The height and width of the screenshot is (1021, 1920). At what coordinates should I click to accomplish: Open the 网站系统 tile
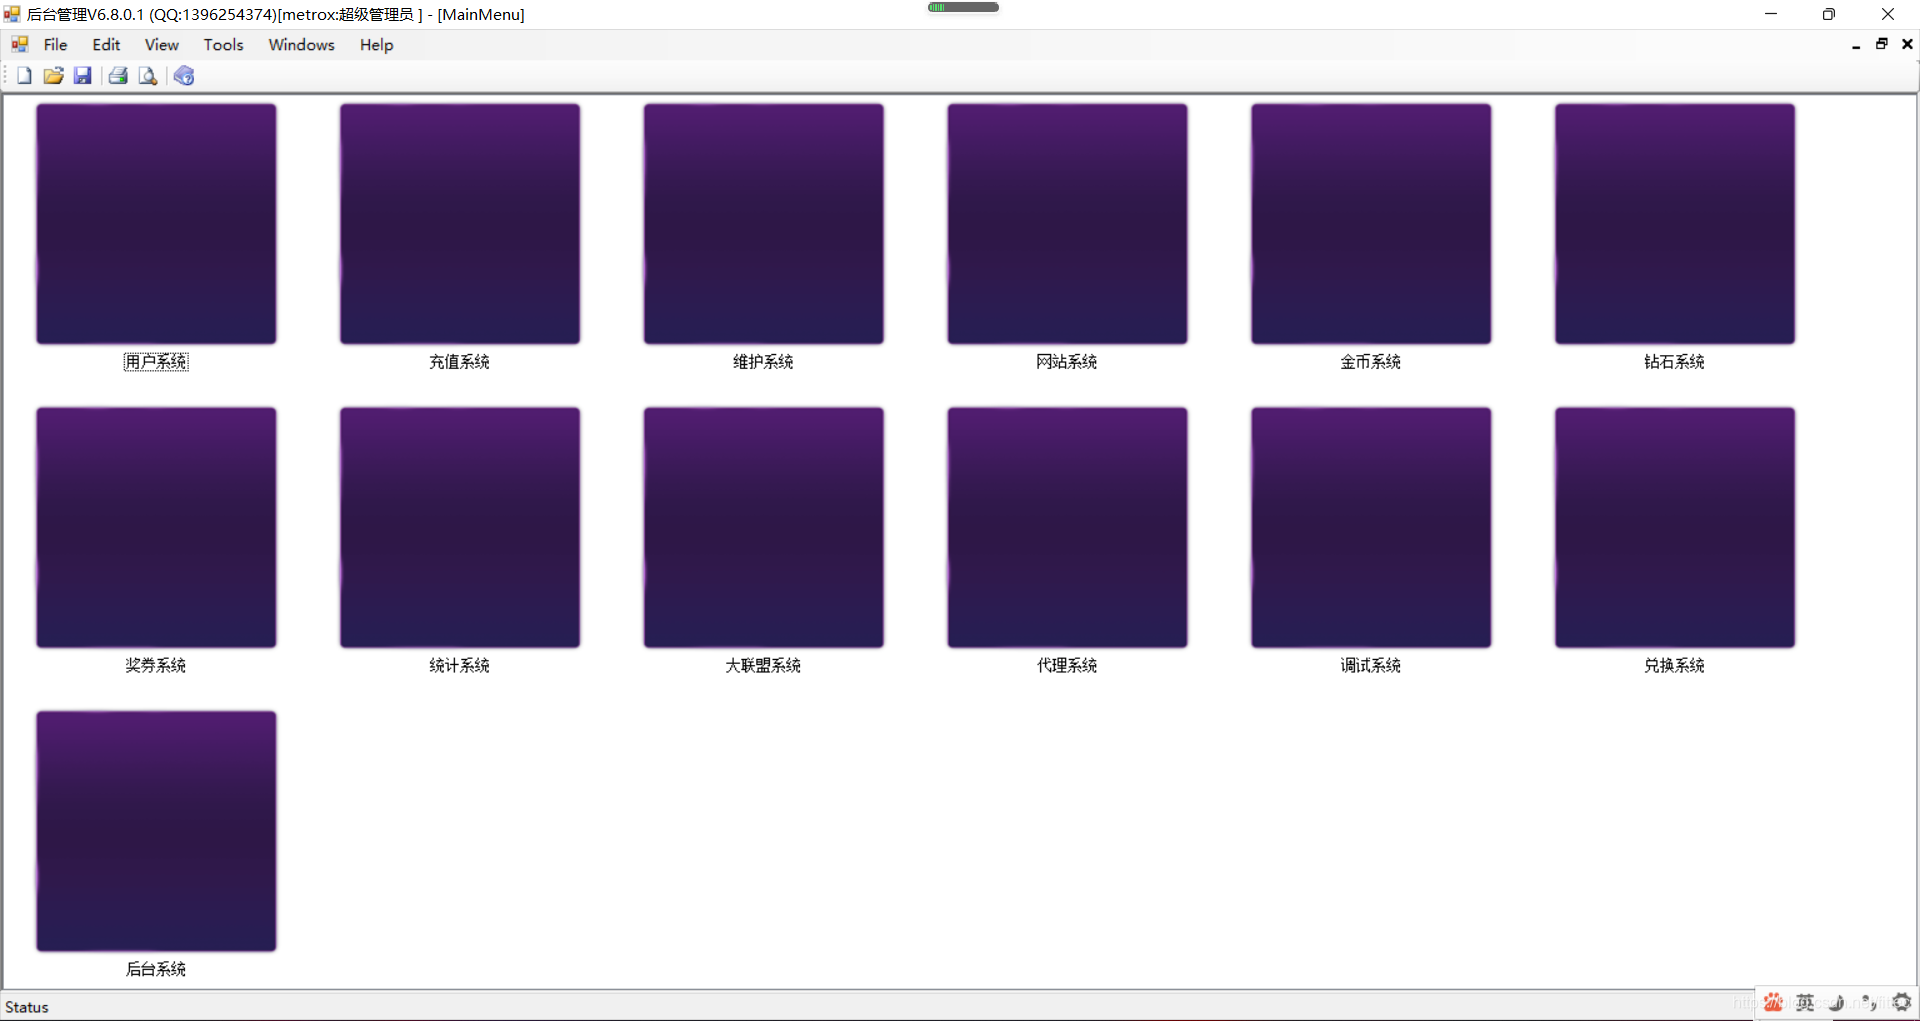click(1068, 224)
